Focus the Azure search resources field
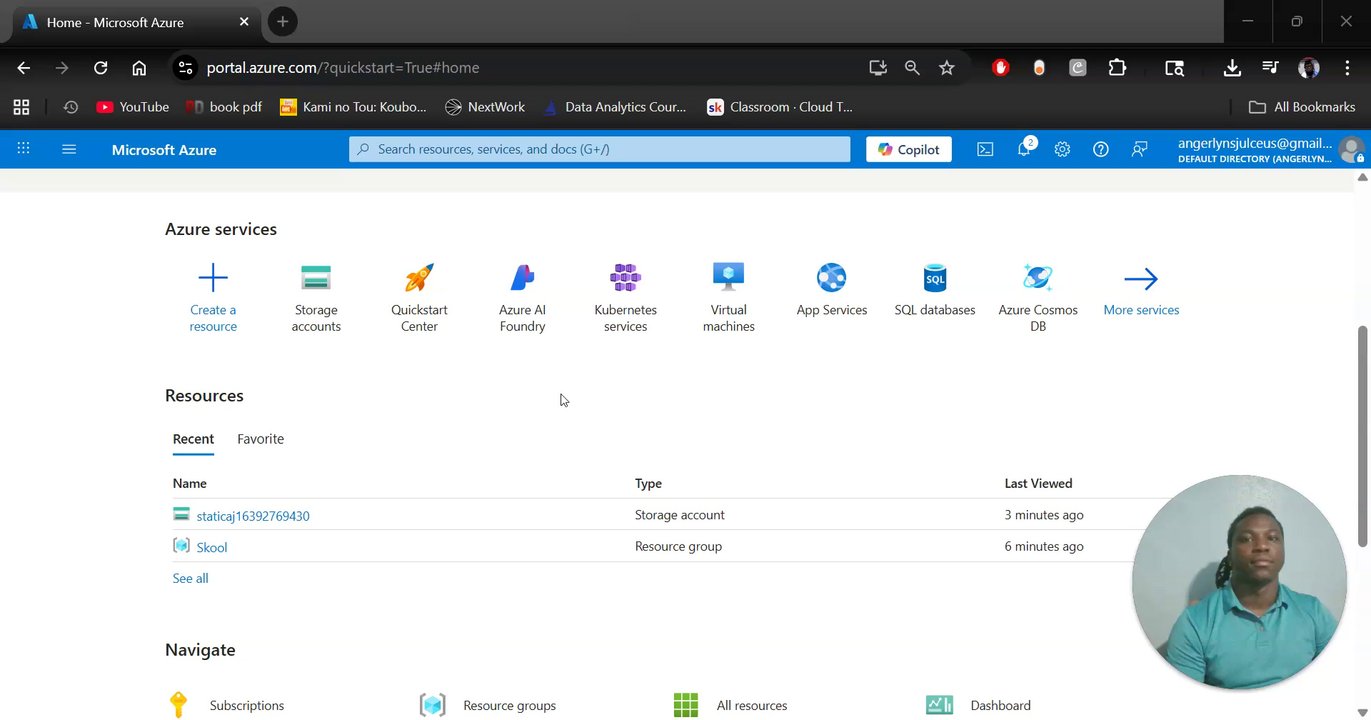The image size is (1371, 720). [x=599, y=149]
